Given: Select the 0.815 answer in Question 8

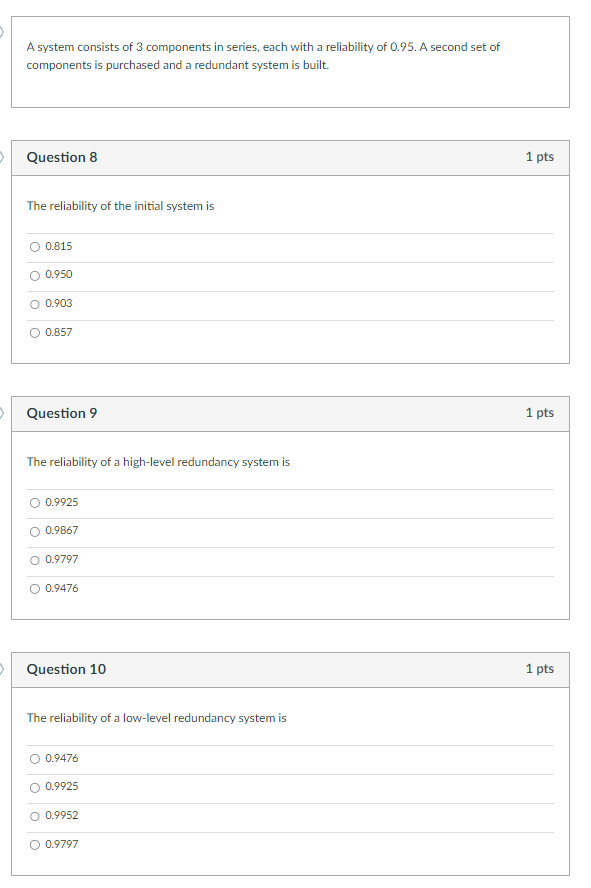Looking at the screenshot, I should click(x=34, y=246).
